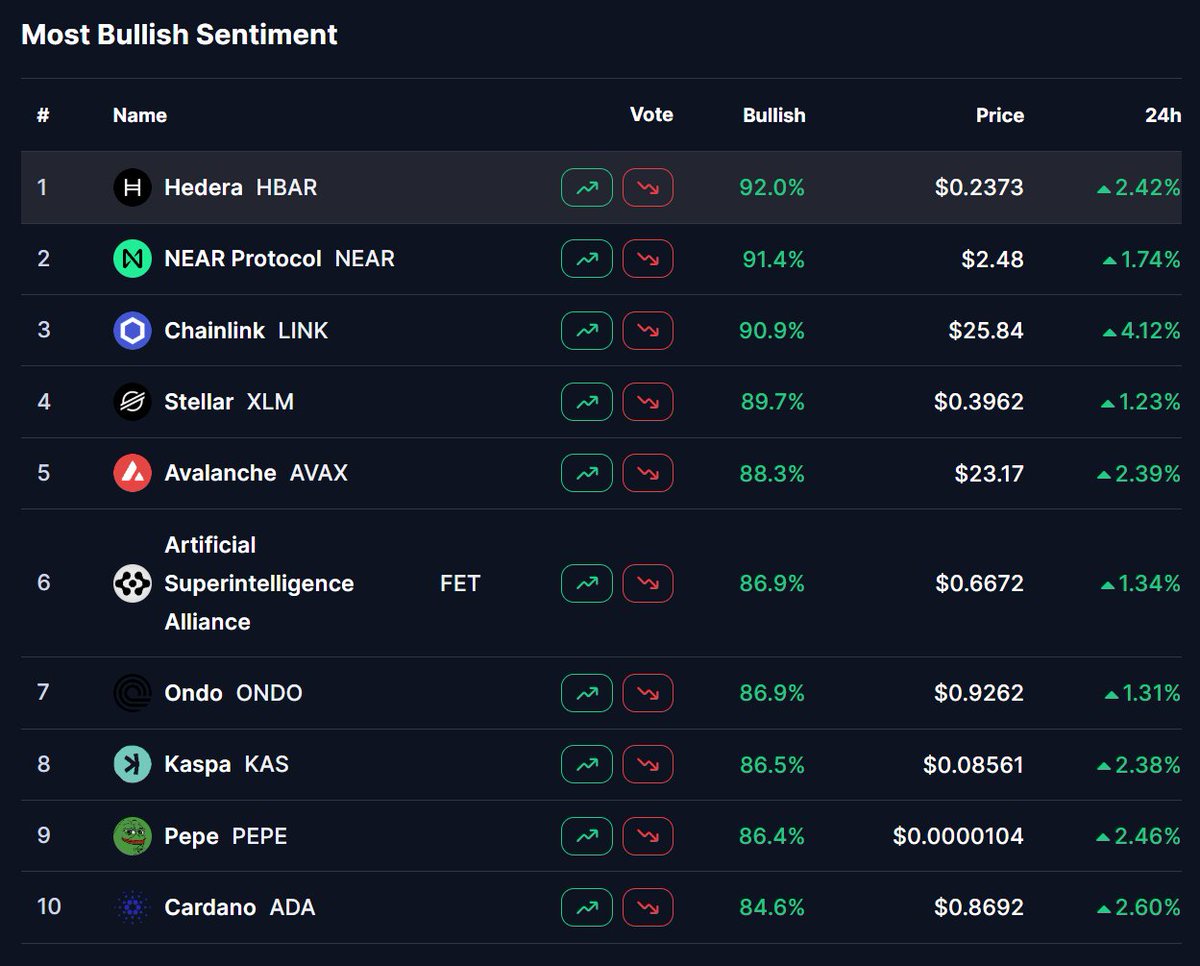Vote bullish on Ondo
The width and height of the screenshot is (1200, 966).
[587, 693]
